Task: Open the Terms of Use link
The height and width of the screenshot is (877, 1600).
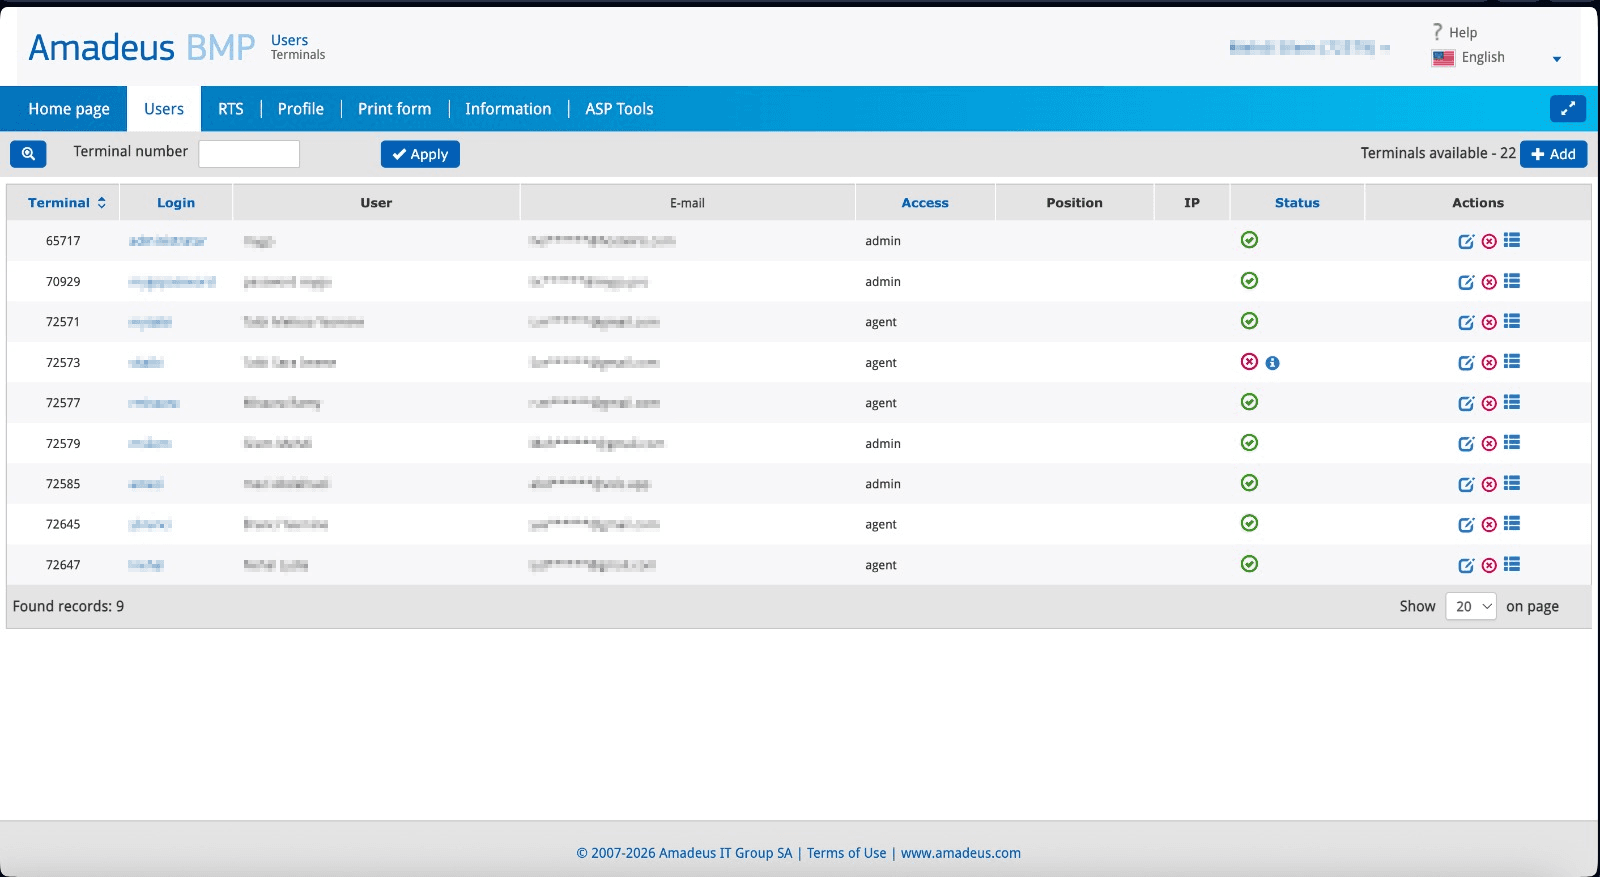Action: [847, 853]
